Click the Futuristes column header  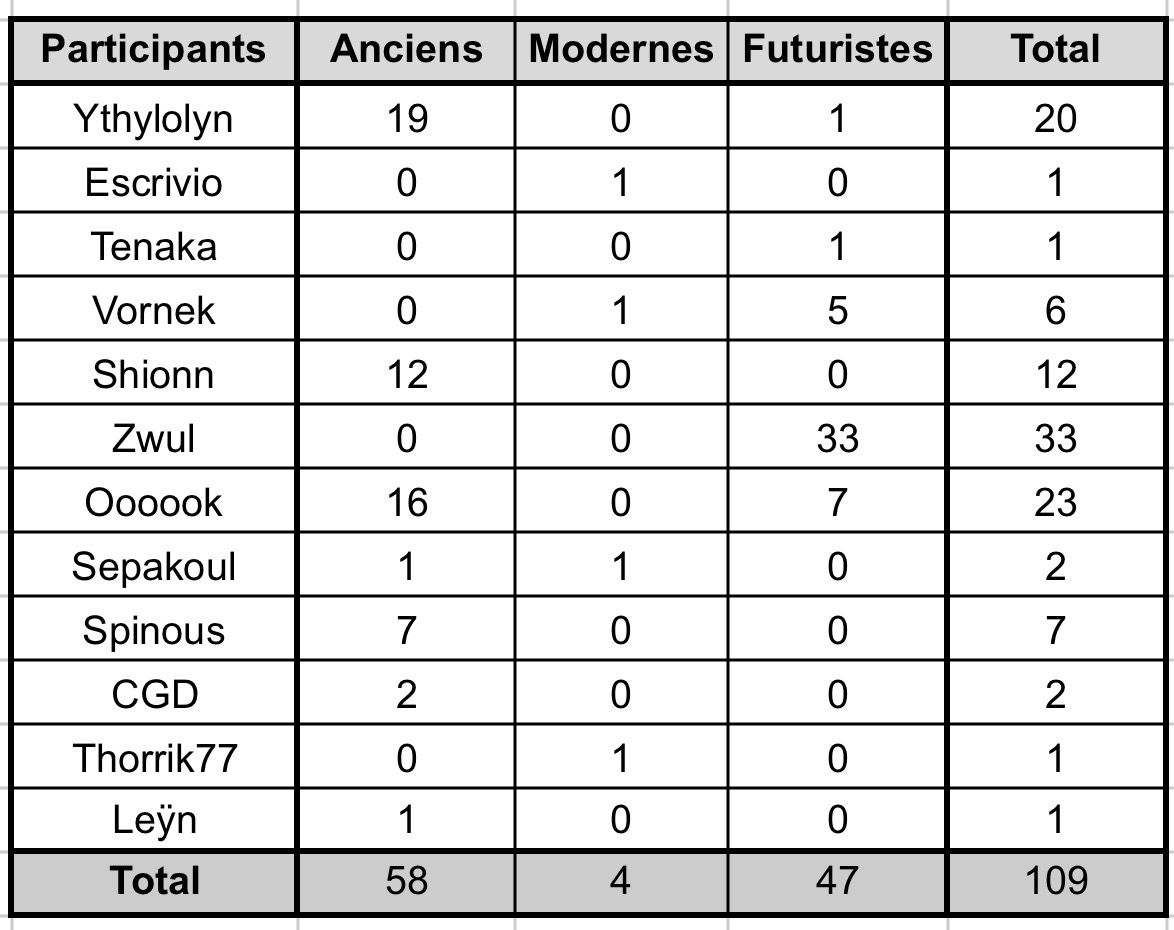[x=837, y=49]
